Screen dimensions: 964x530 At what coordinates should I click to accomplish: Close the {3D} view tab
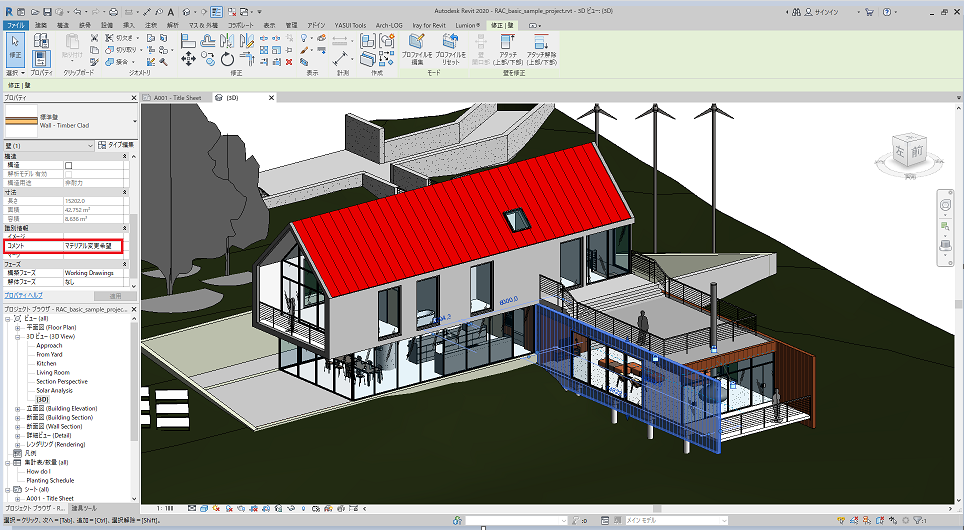pyautogui.click(x=271, y=98)
